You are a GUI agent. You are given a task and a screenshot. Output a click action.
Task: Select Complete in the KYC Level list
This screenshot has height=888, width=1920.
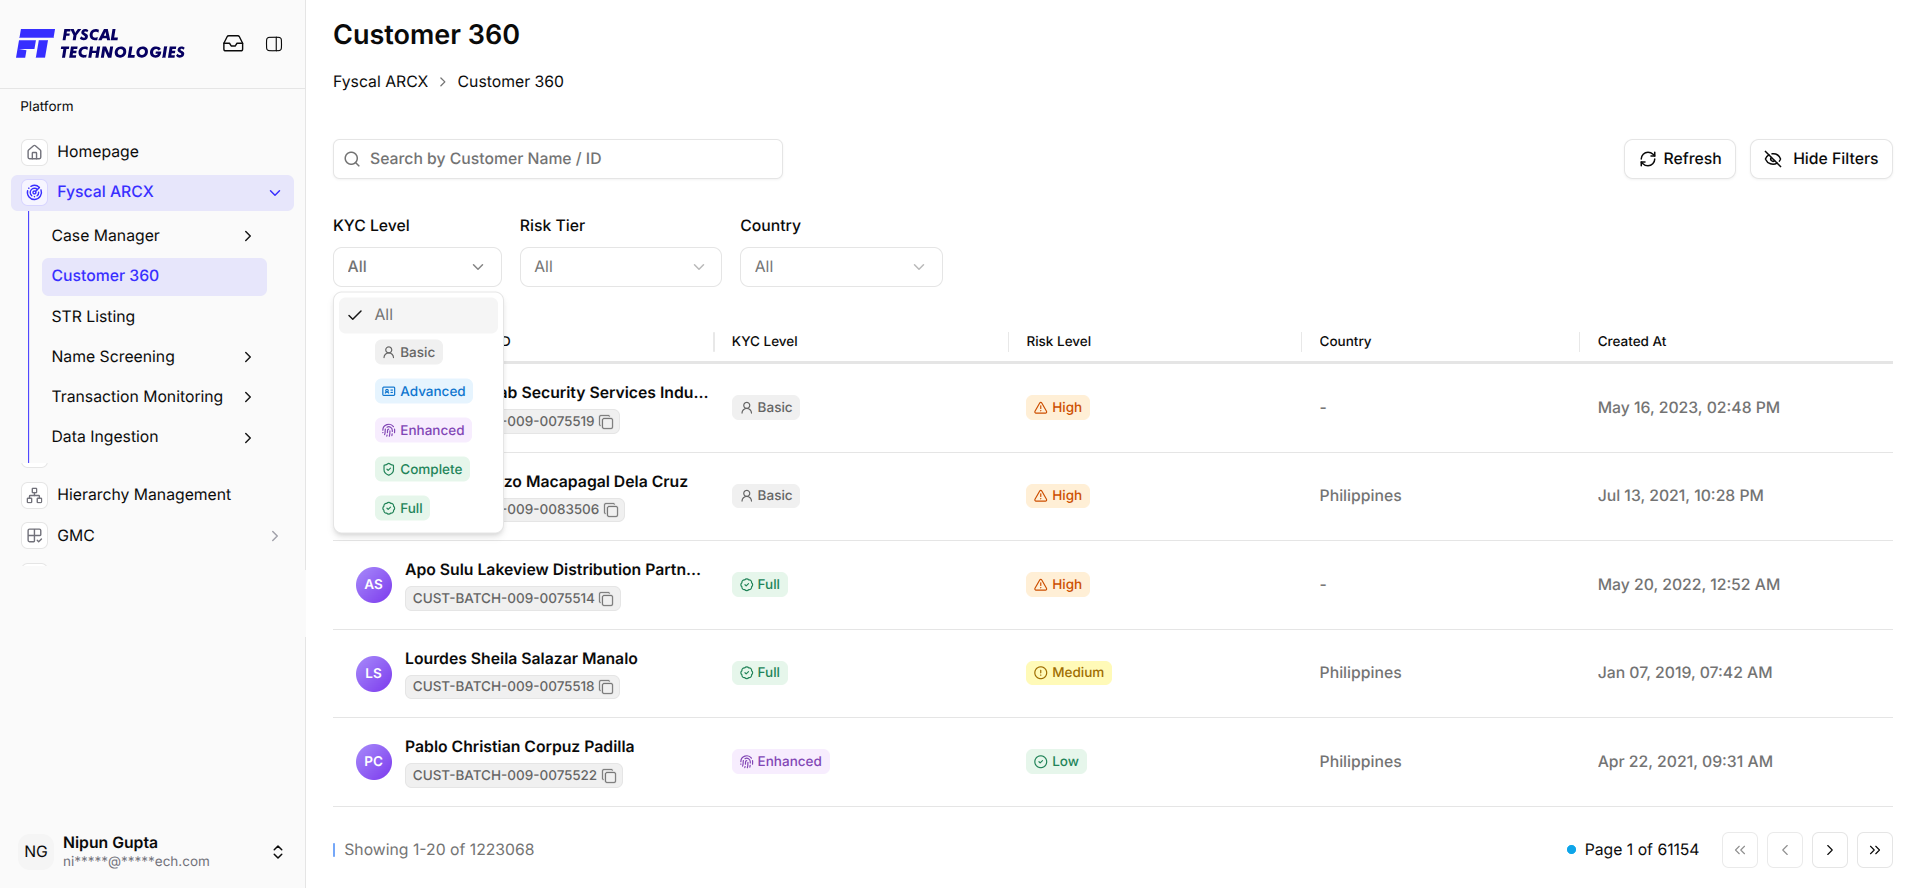(x=422, y=470)
